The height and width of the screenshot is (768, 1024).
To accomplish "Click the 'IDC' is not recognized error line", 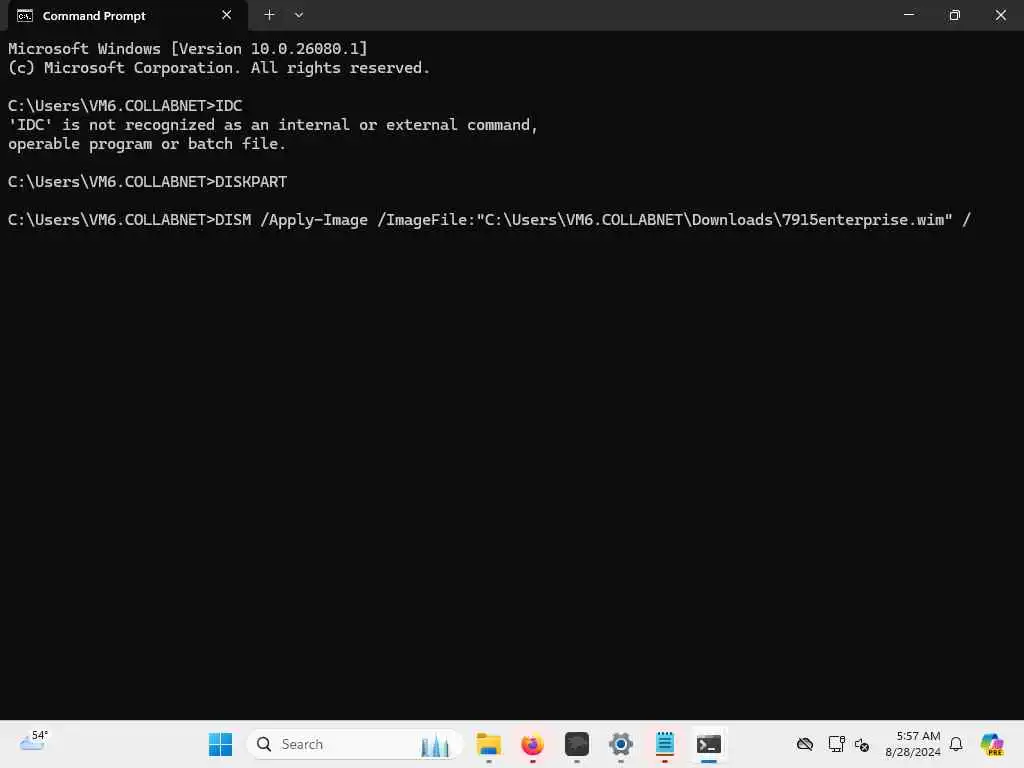I will coord(273,125).
